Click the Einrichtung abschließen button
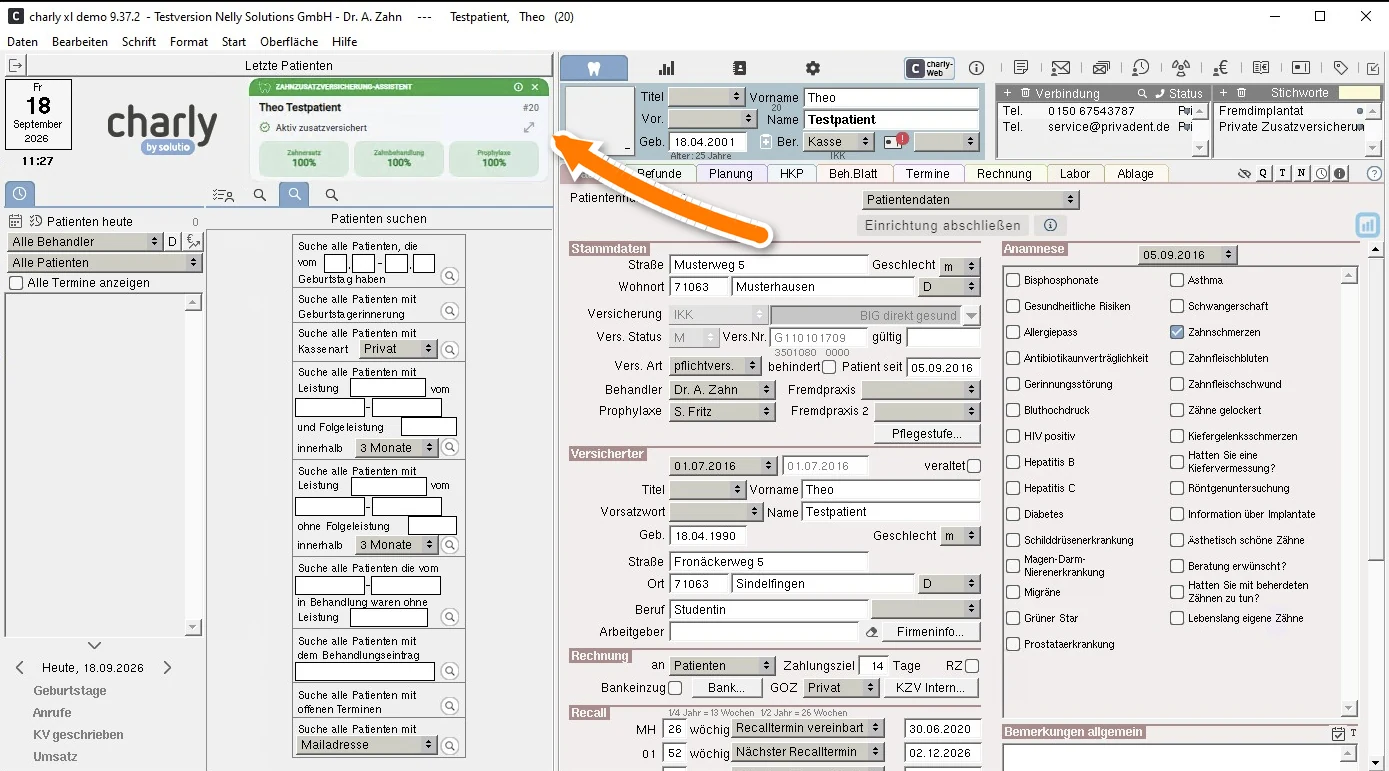Image resolution: width=1389 pixels, height=771 pixels. click(x=943, y=226)
